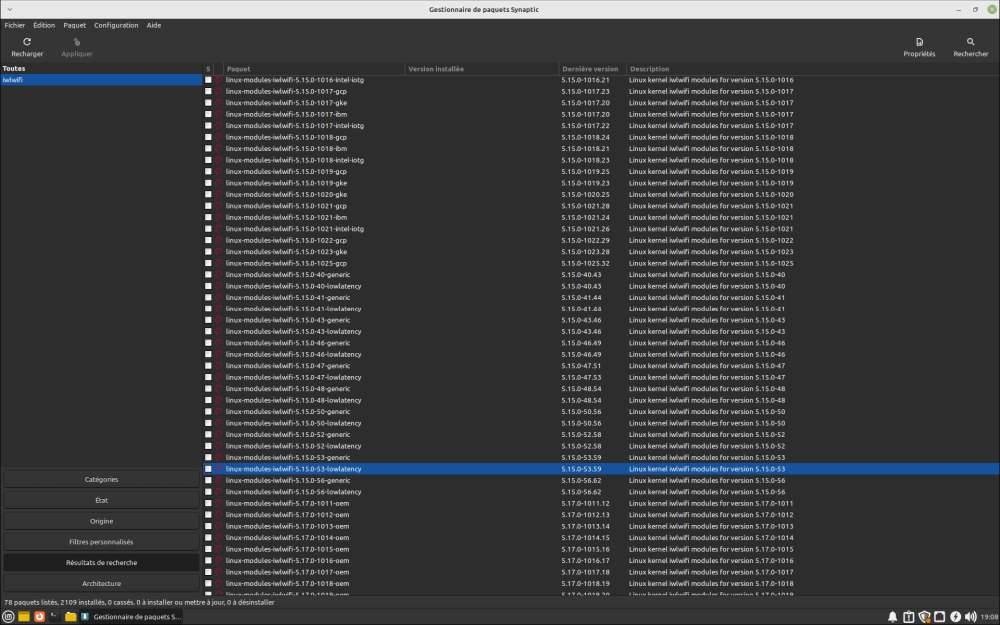1000x625 pixels.
Task: Sort by Version installée column header
Action: 480,69
